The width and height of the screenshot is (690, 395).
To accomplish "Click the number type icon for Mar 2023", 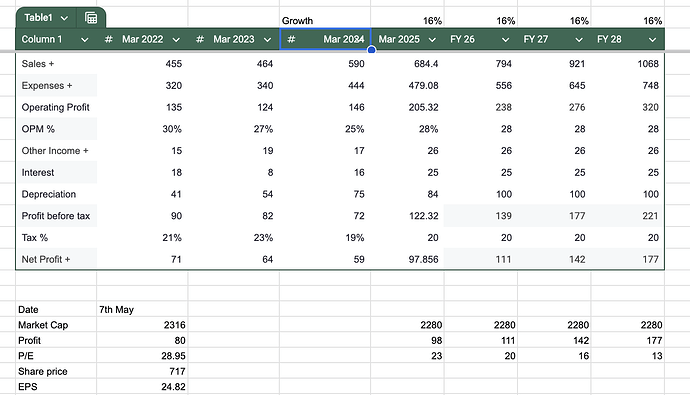I will (x=200, y=40).
